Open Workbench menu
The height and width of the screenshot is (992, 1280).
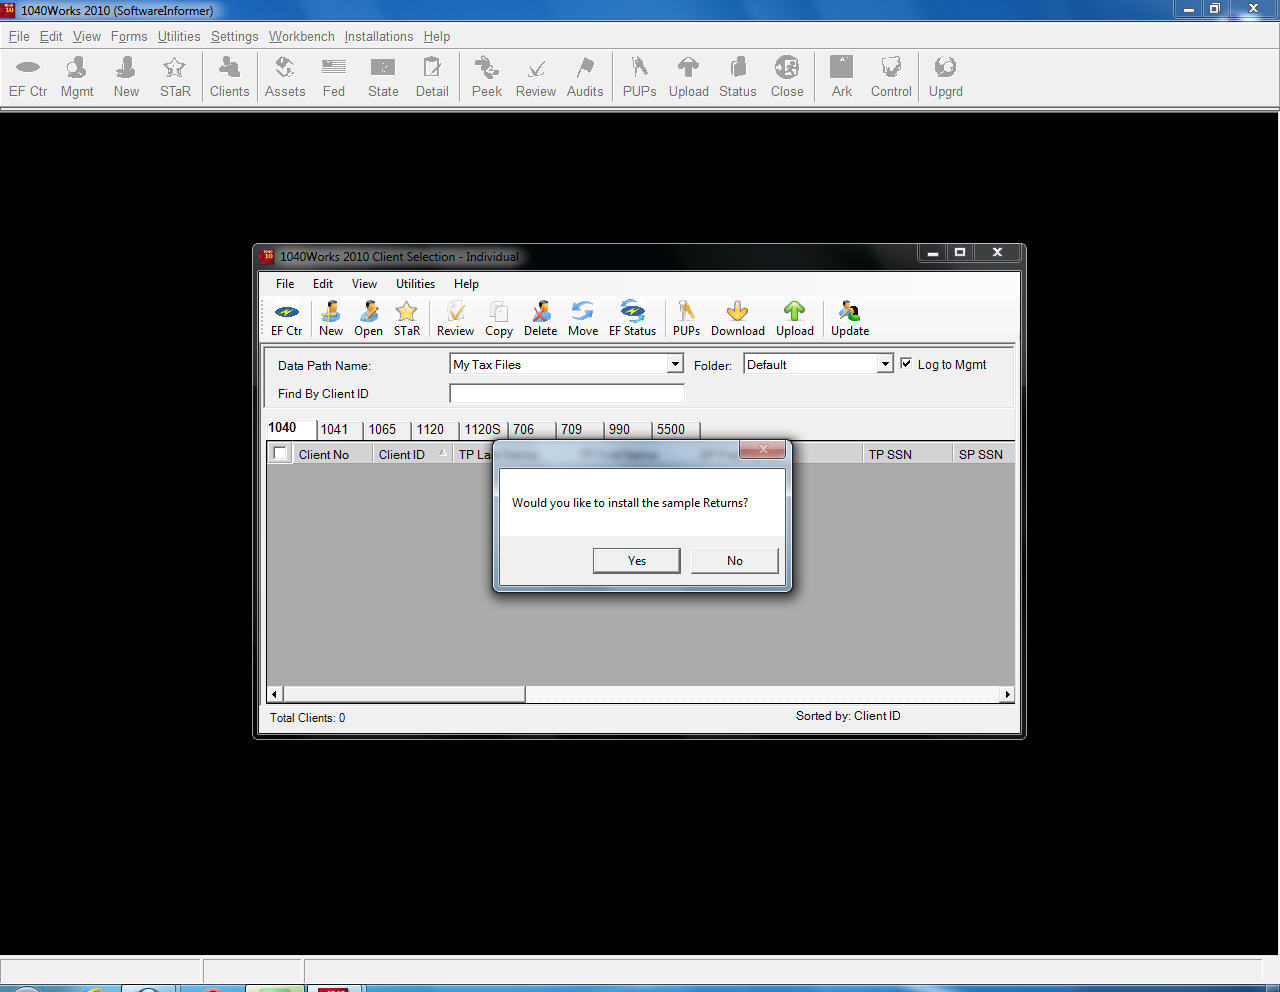[x=301, y=36]
